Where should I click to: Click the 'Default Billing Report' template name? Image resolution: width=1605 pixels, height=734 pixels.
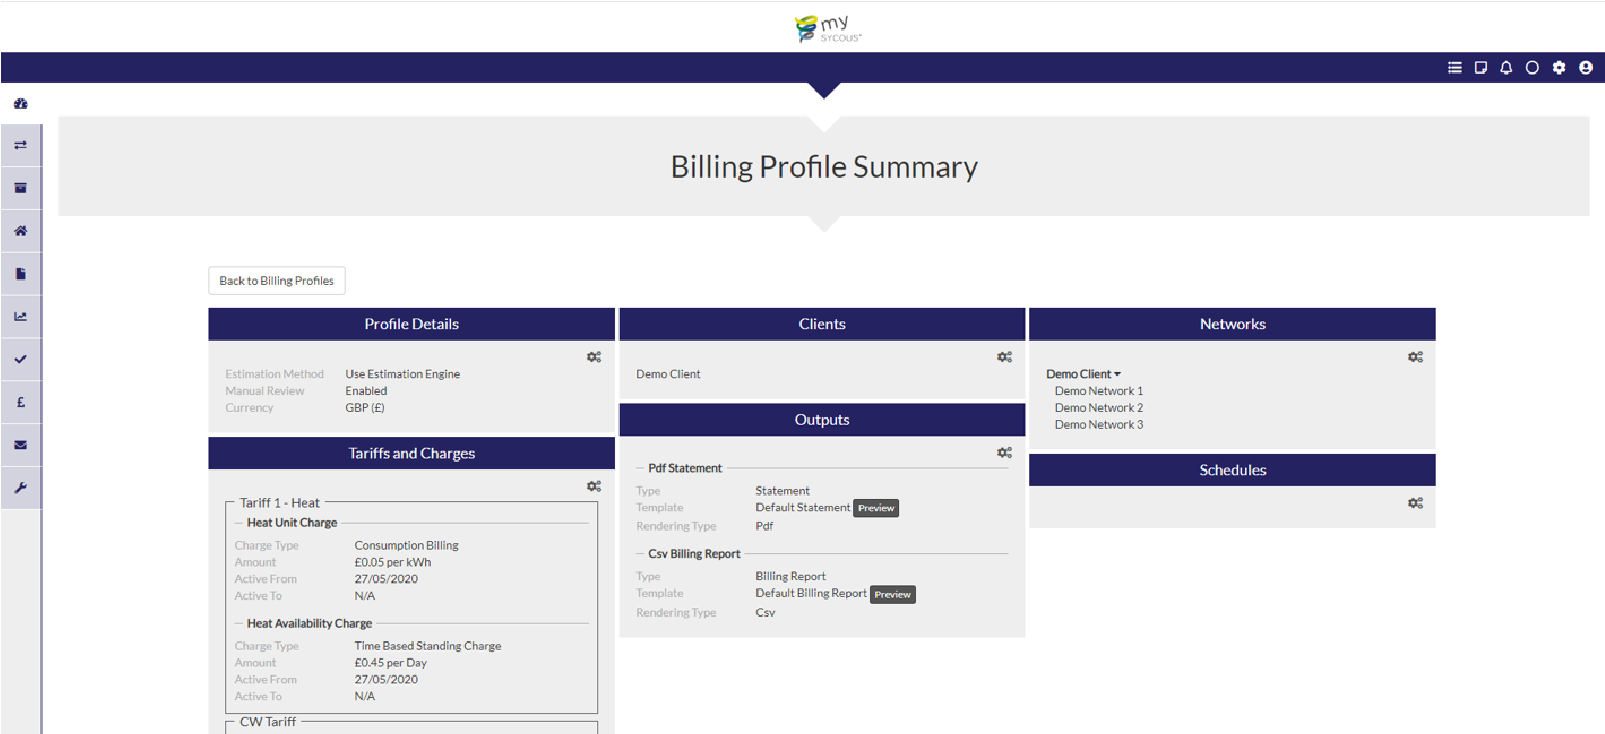tap(811, 594)
